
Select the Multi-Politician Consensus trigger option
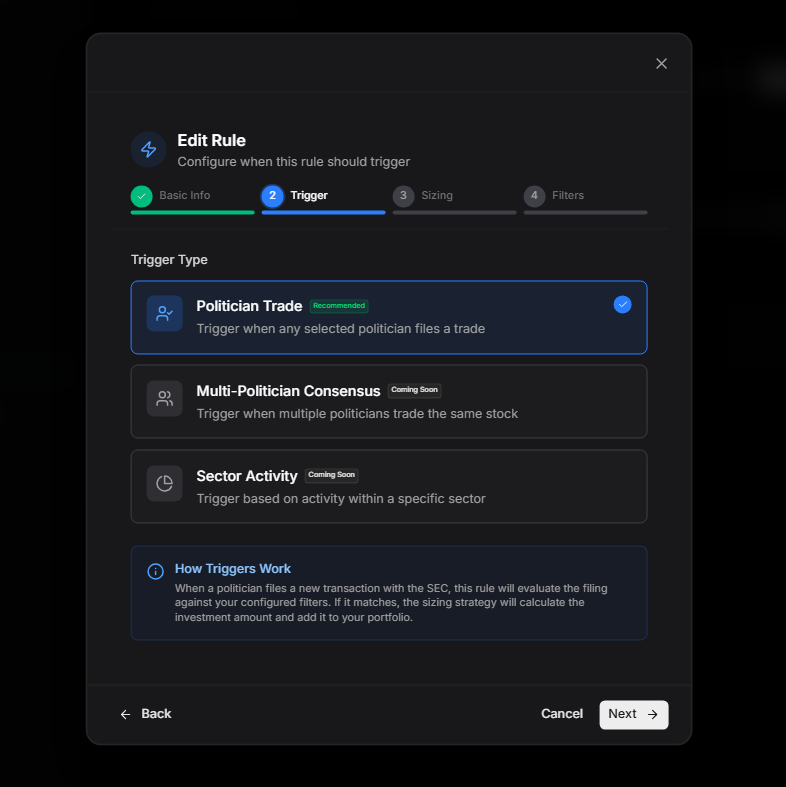[388, 401]
